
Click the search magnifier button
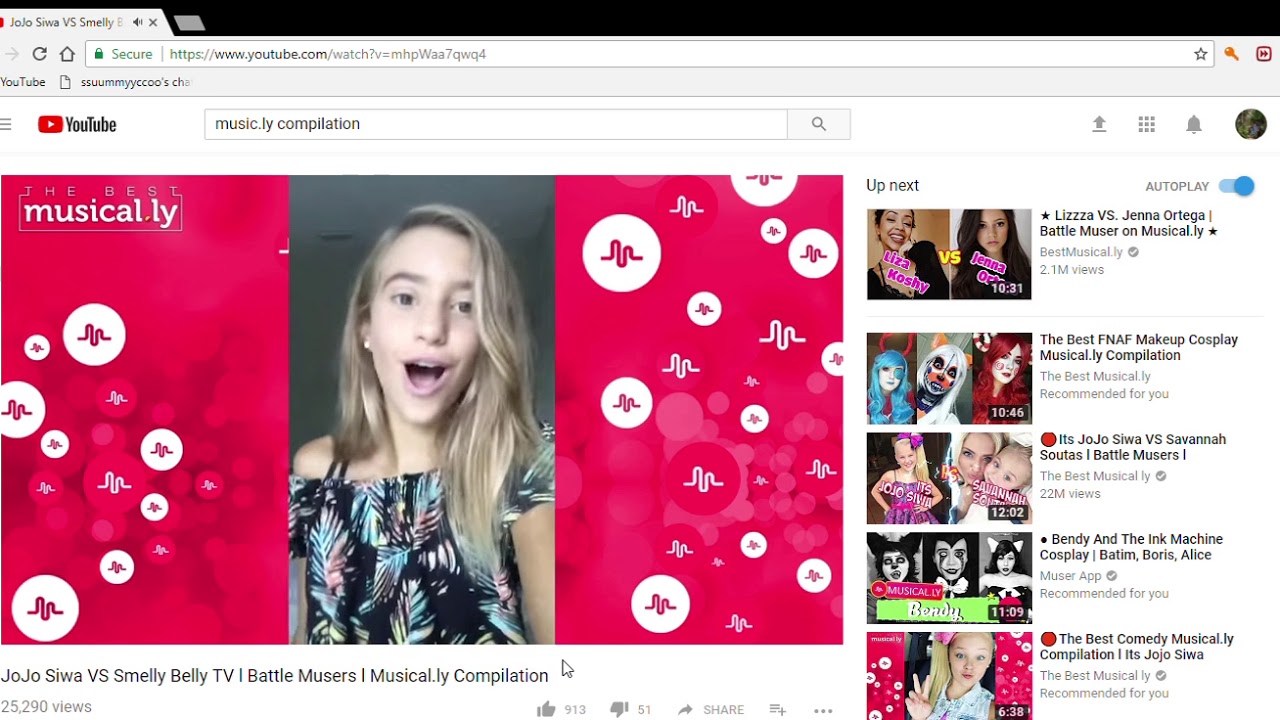click(819, 124)
